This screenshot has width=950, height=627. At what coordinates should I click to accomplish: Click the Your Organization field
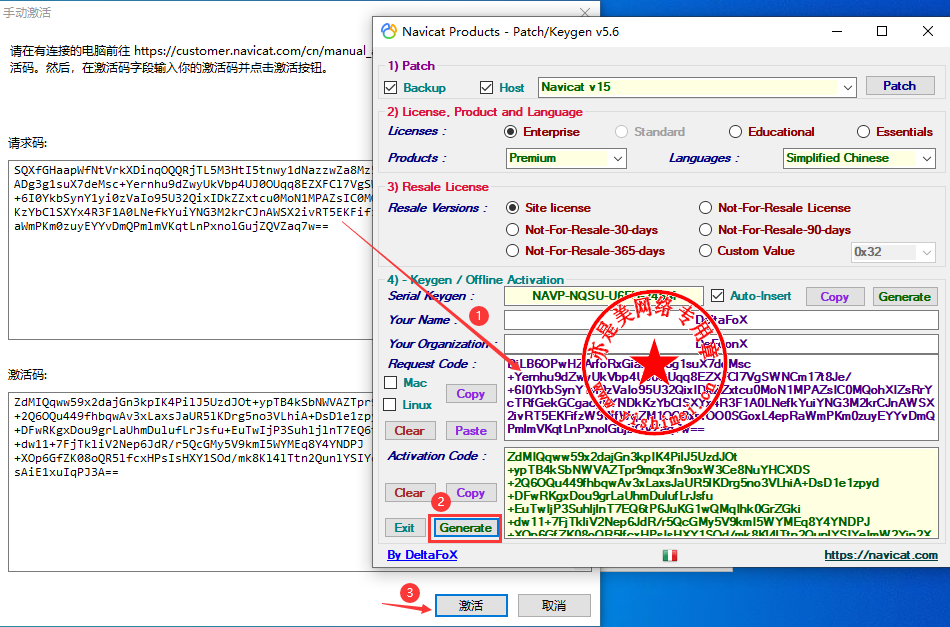pos(721,343)
